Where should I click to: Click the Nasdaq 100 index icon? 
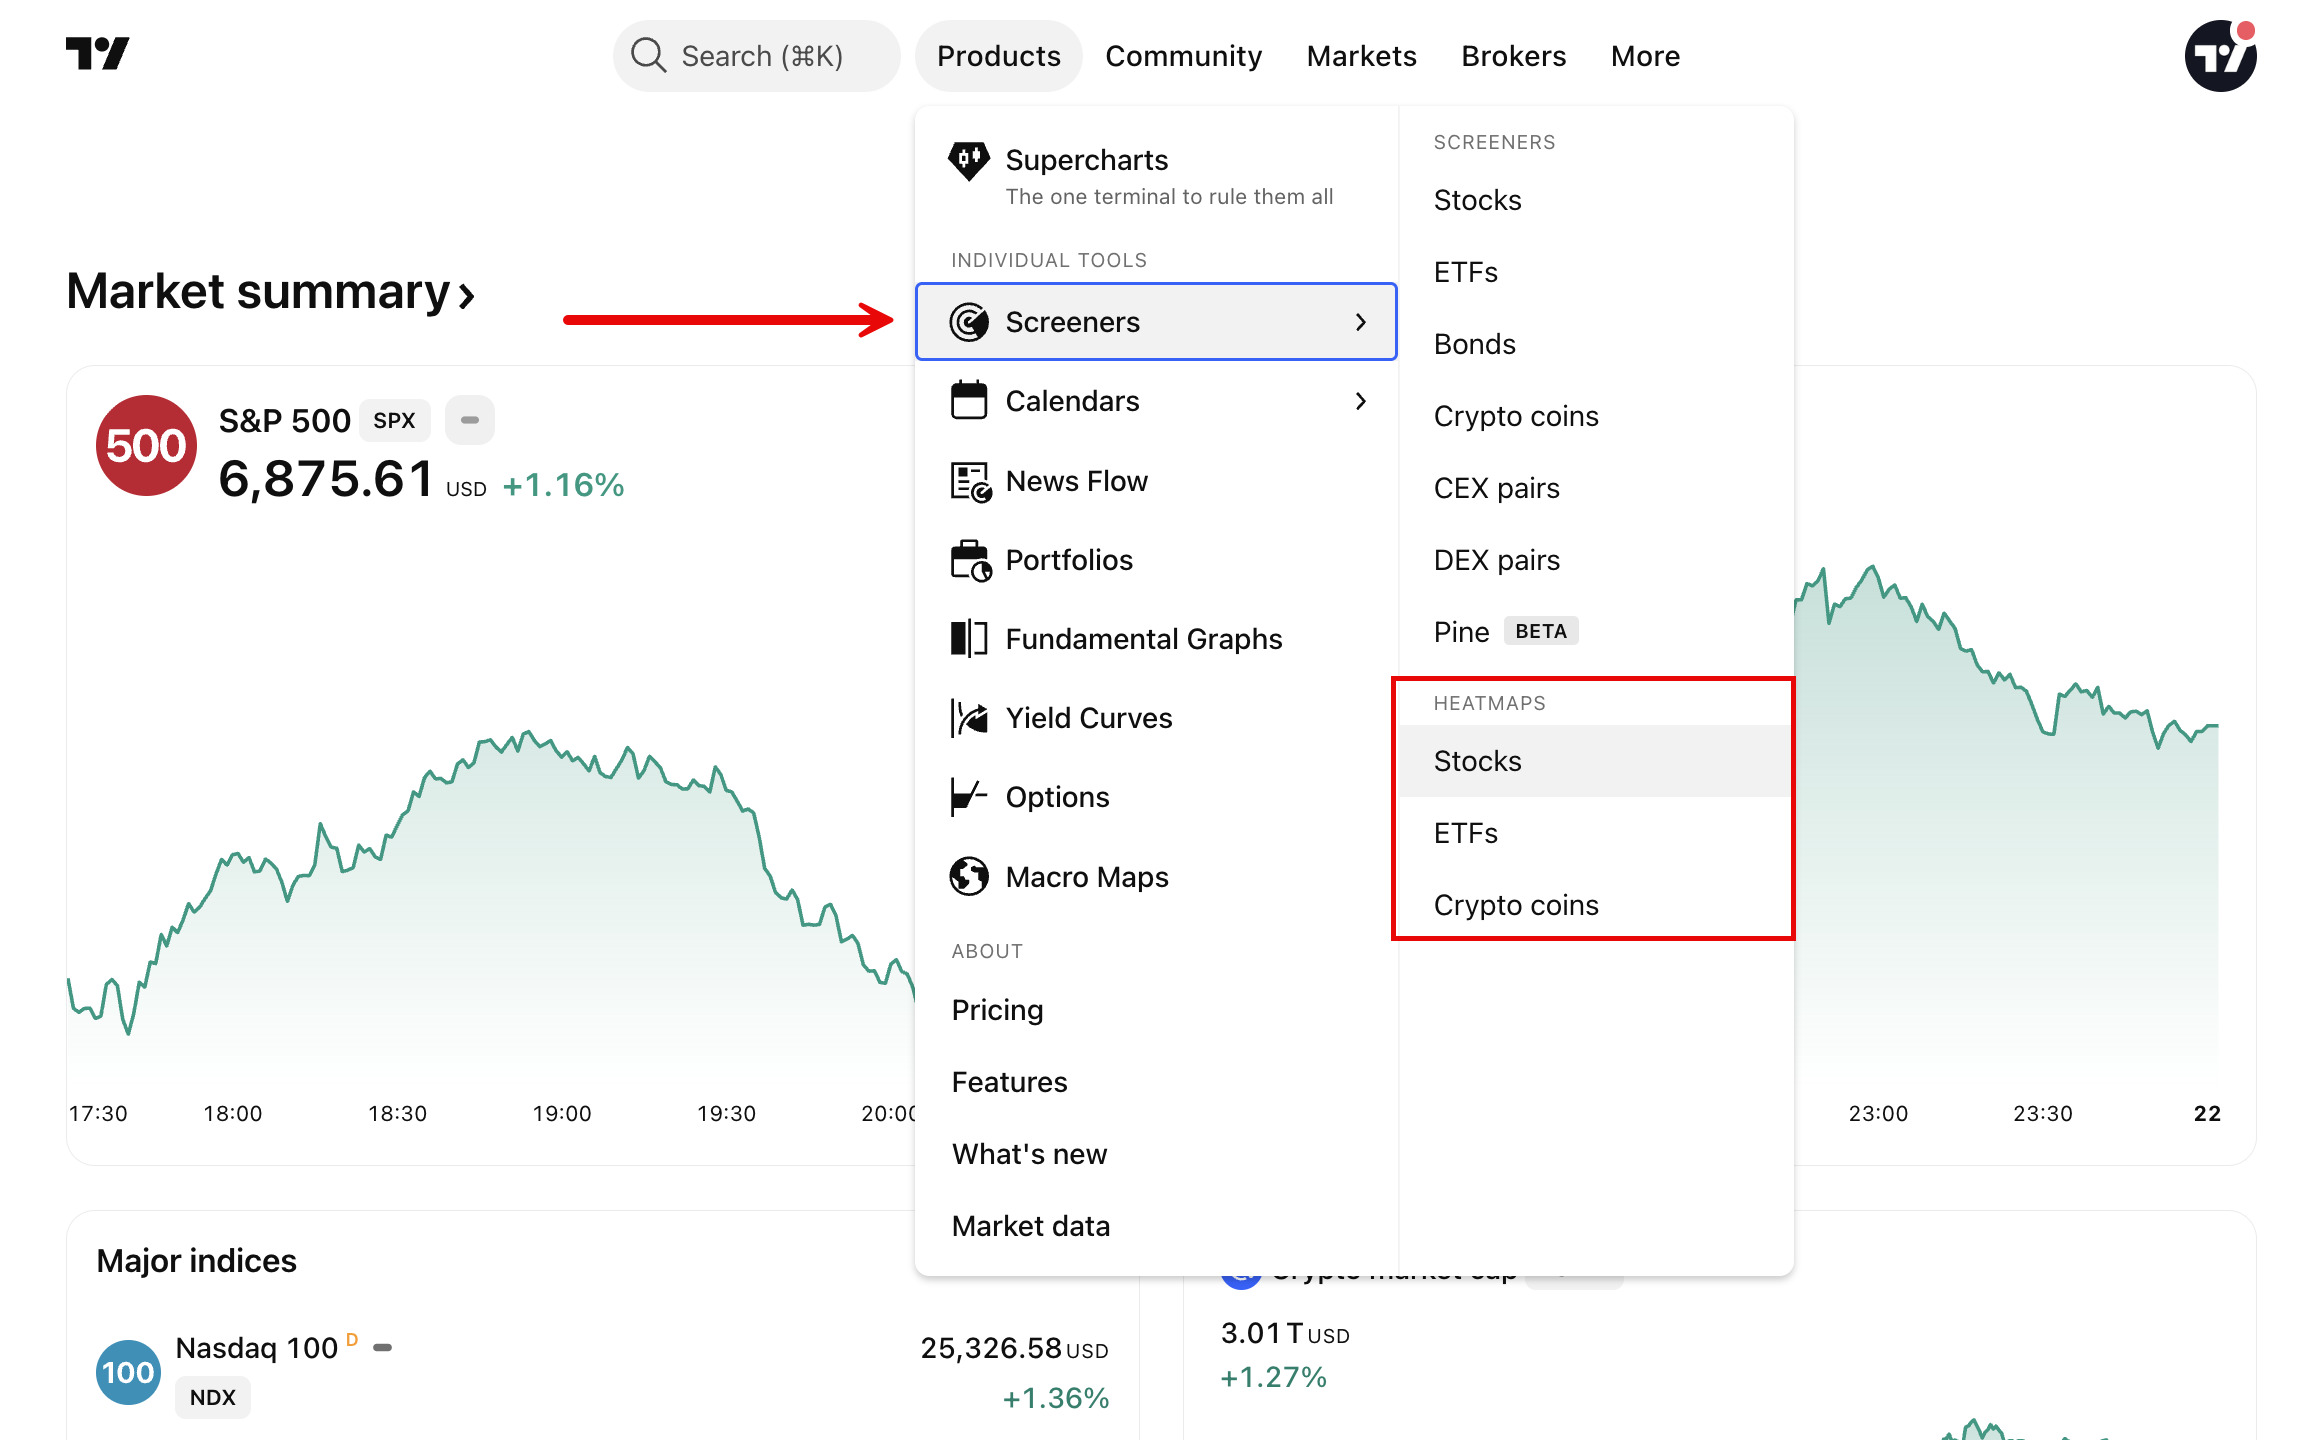click(128, 1372)
